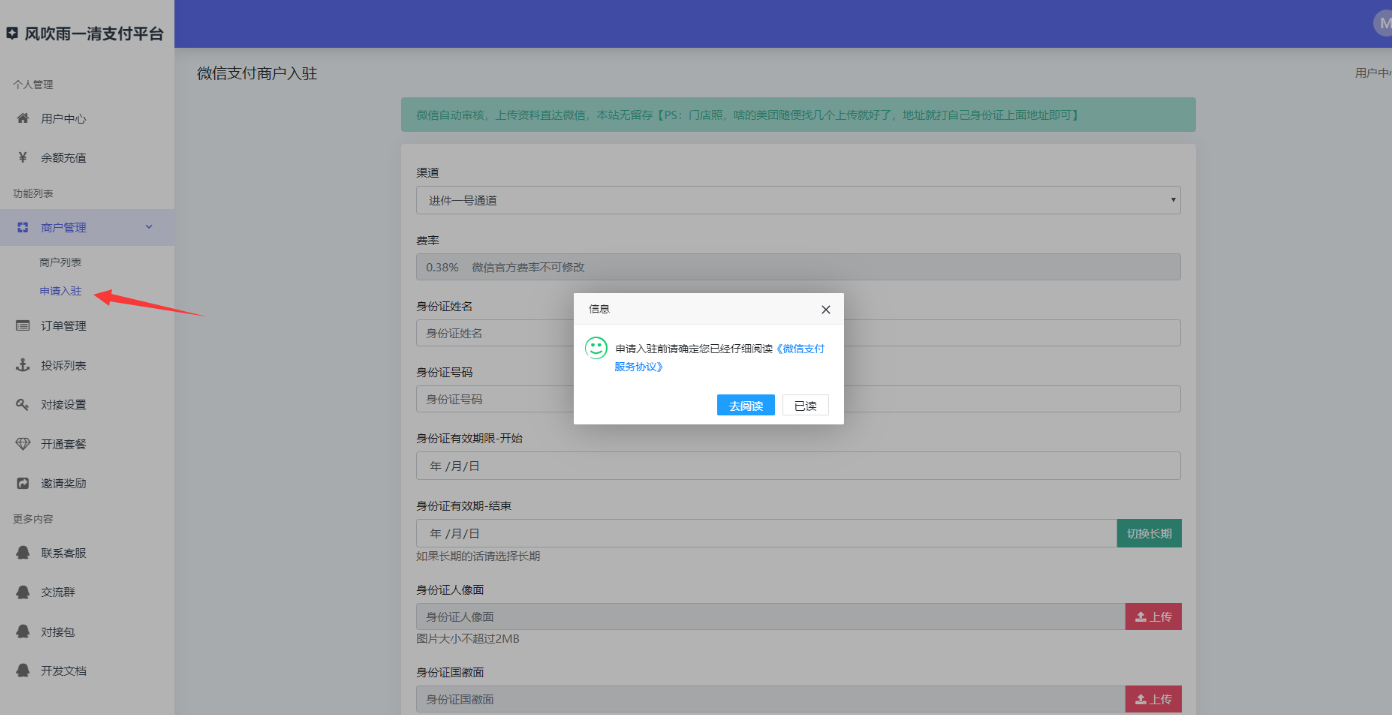
Task: Click the diamond icon beside 开通套餐
Action: [x=22, y=444]
